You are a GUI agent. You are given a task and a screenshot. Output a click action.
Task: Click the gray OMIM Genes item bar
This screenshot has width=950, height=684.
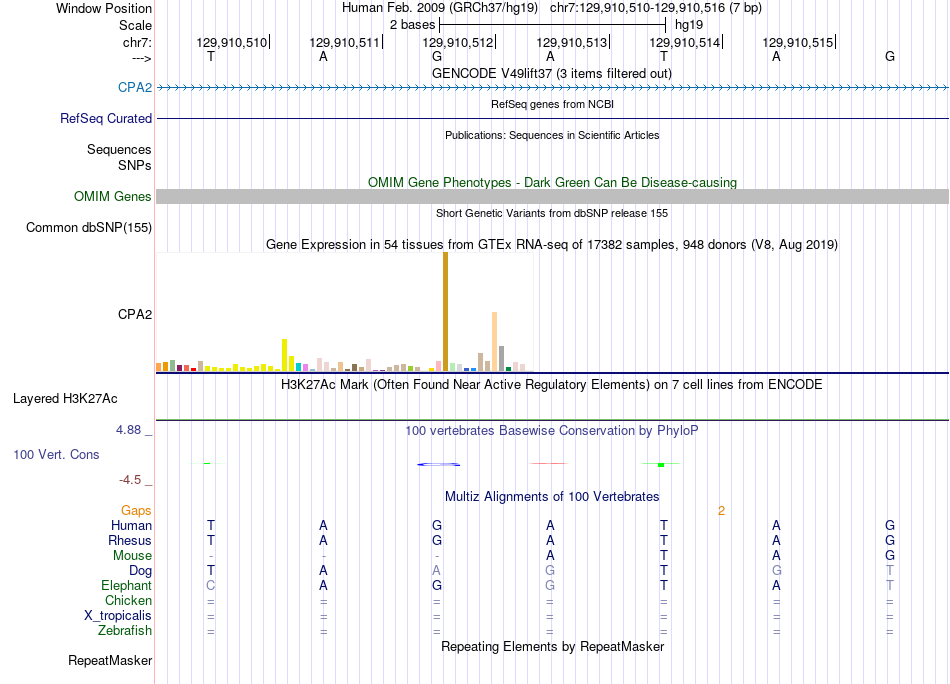(553, 196)
